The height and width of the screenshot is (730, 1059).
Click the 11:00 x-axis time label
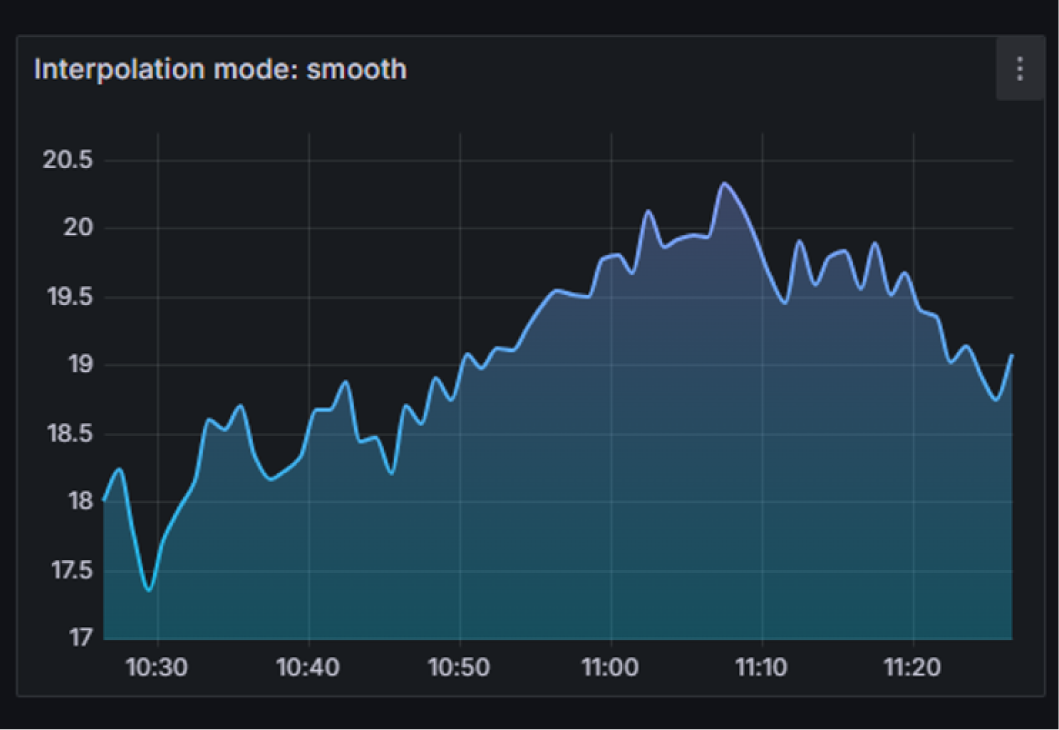[611, 667]
